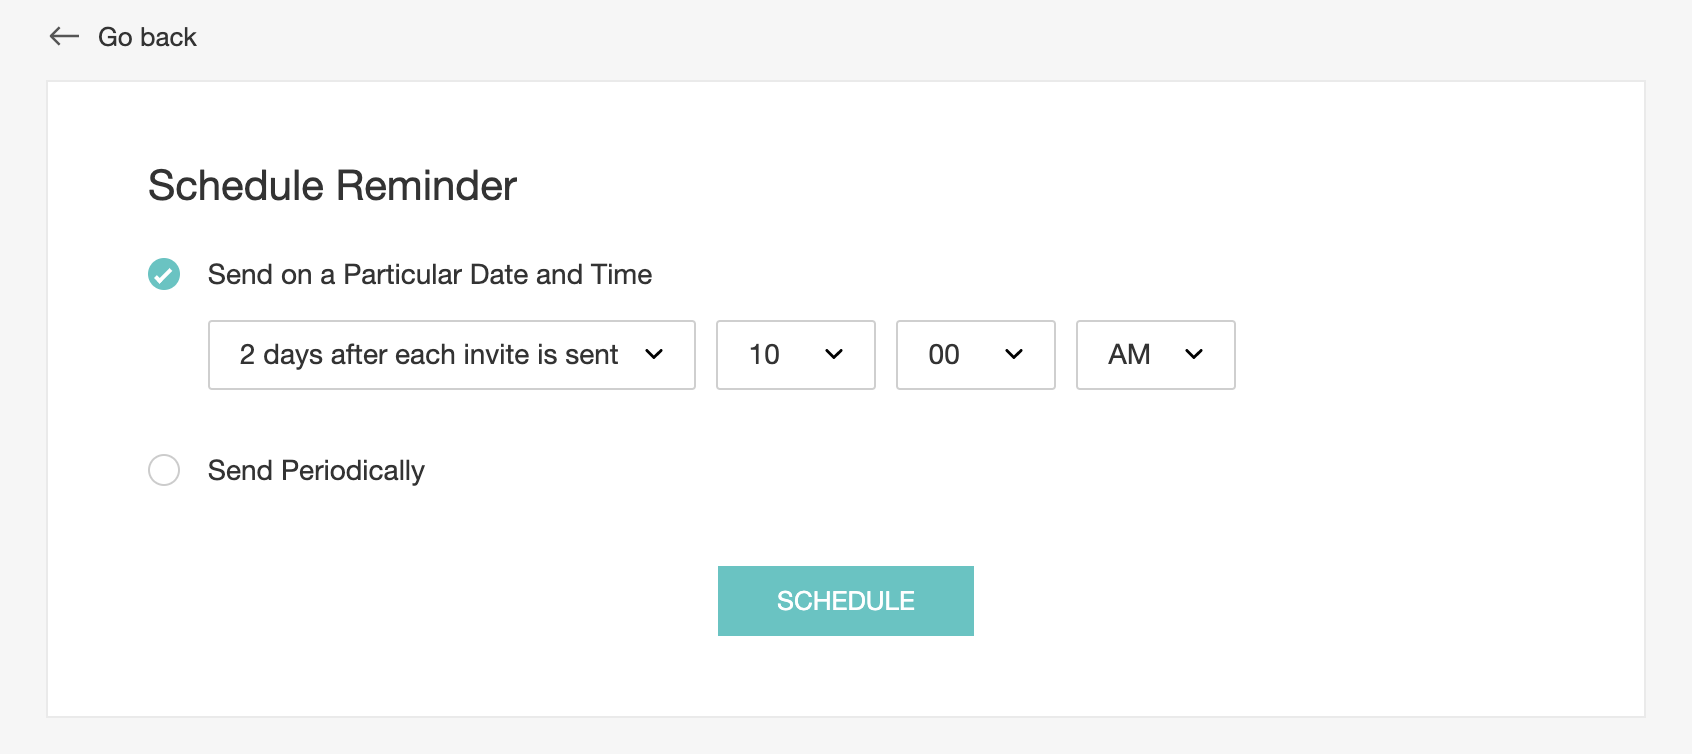Open the '2 days after each invite is sent' dropdown

(451, 355)
